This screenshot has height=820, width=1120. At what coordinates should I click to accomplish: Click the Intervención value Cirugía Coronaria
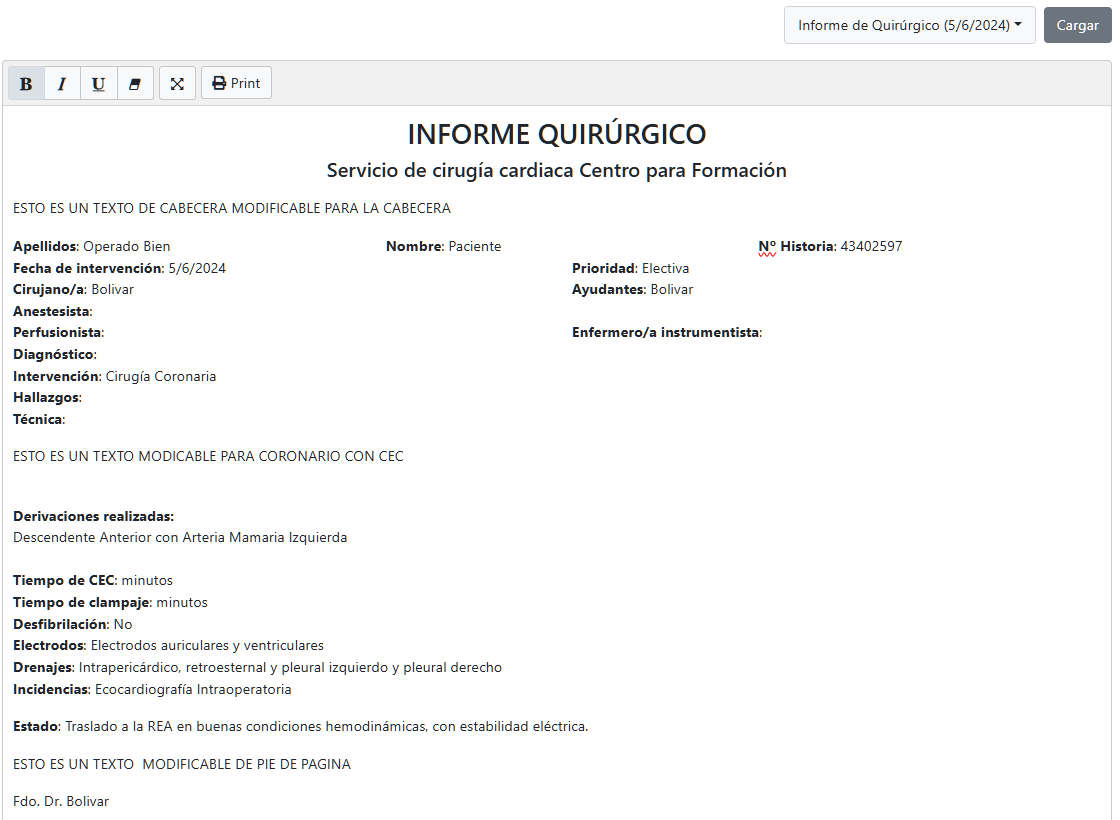160,377
